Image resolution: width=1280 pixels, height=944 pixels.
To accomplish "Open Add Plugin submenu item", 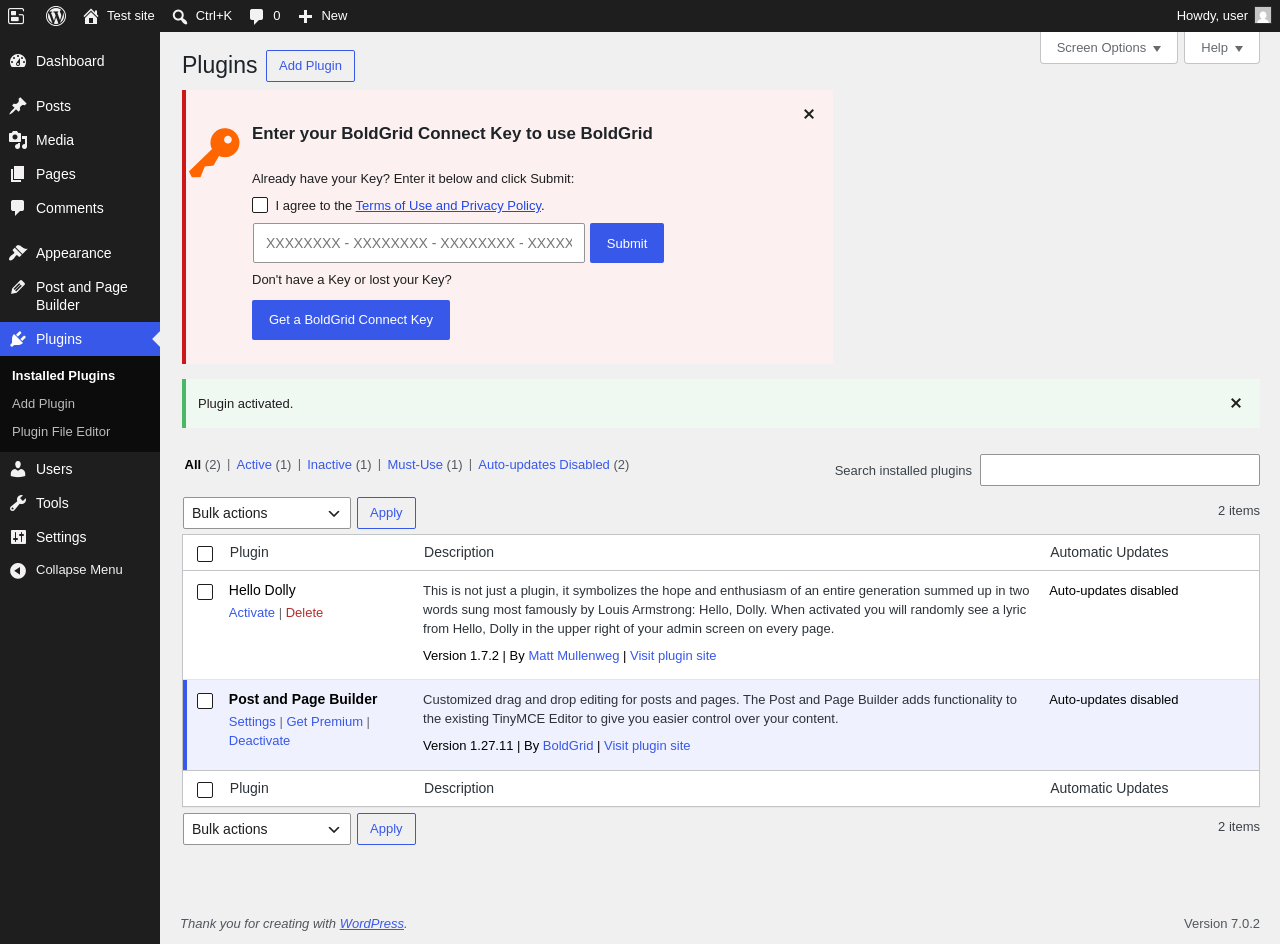I will click(x=43, y=404).
